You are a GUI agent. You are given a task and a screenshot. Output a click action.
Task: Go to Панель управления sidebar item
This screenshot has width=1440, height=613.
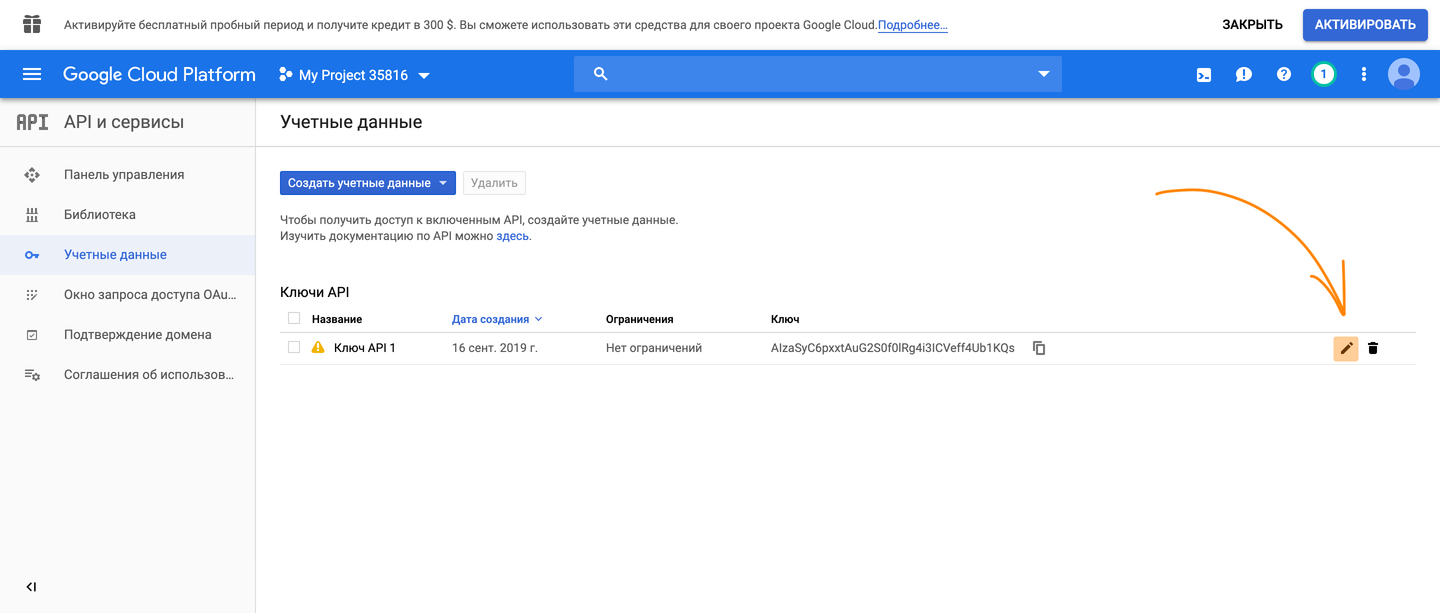(124, 175)
